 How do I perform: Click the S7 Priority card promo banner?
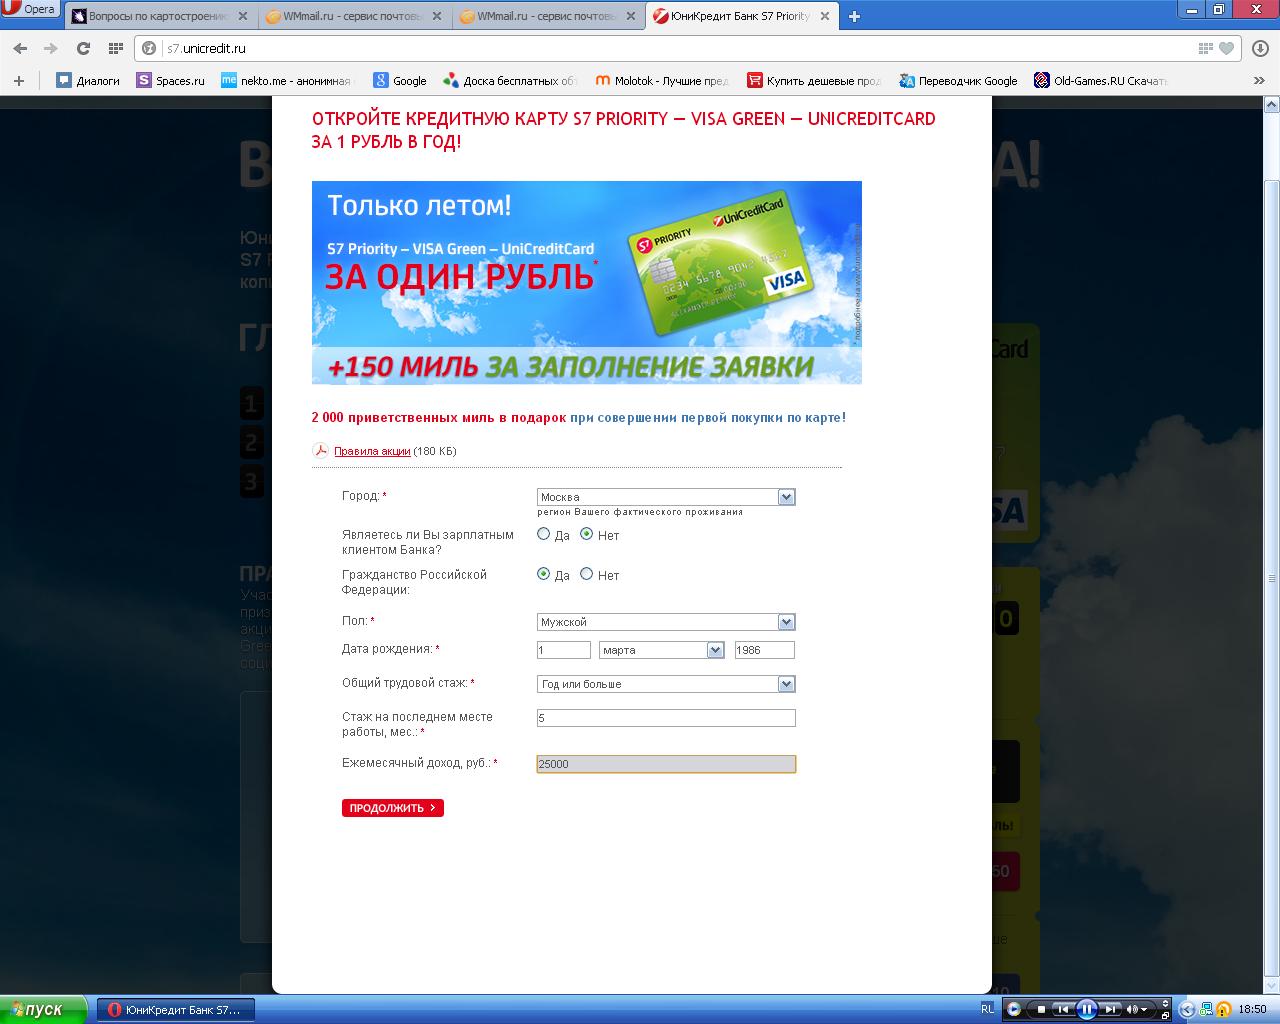586,282
